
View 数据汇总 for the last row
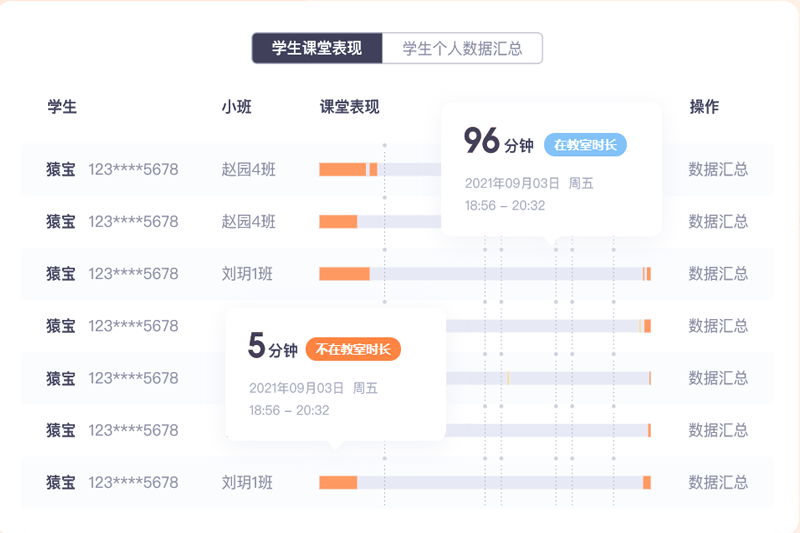[718, 482]
